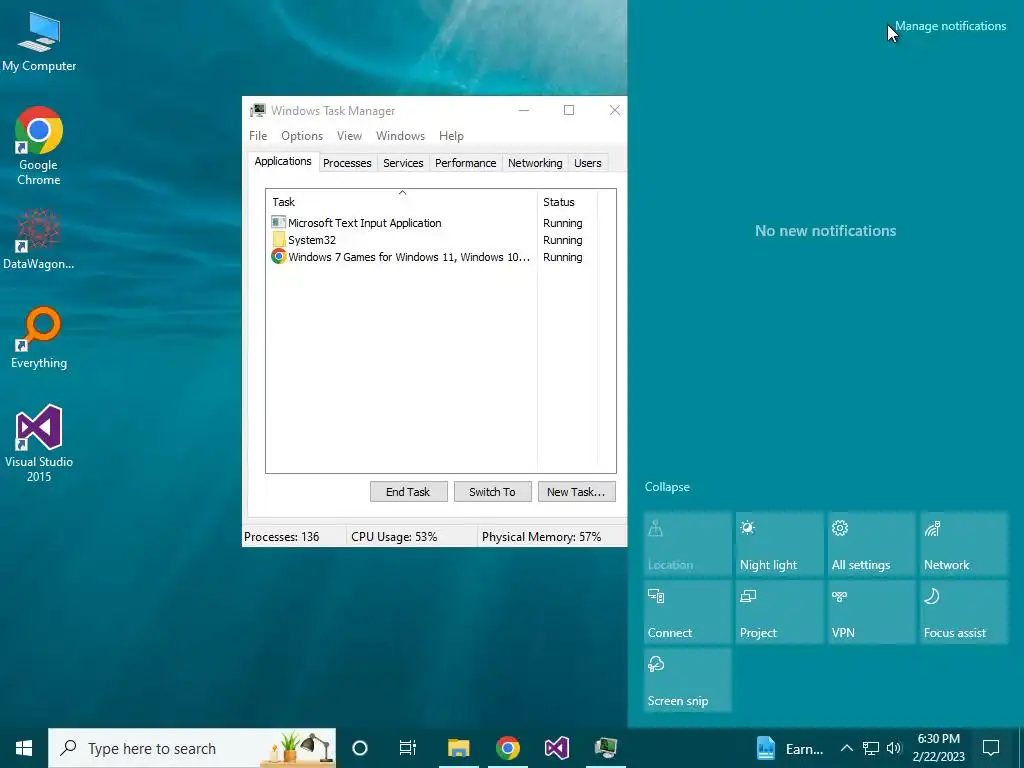Open All settings quick action tile
Screen dimensions: 1024x768
click(872, 544)
